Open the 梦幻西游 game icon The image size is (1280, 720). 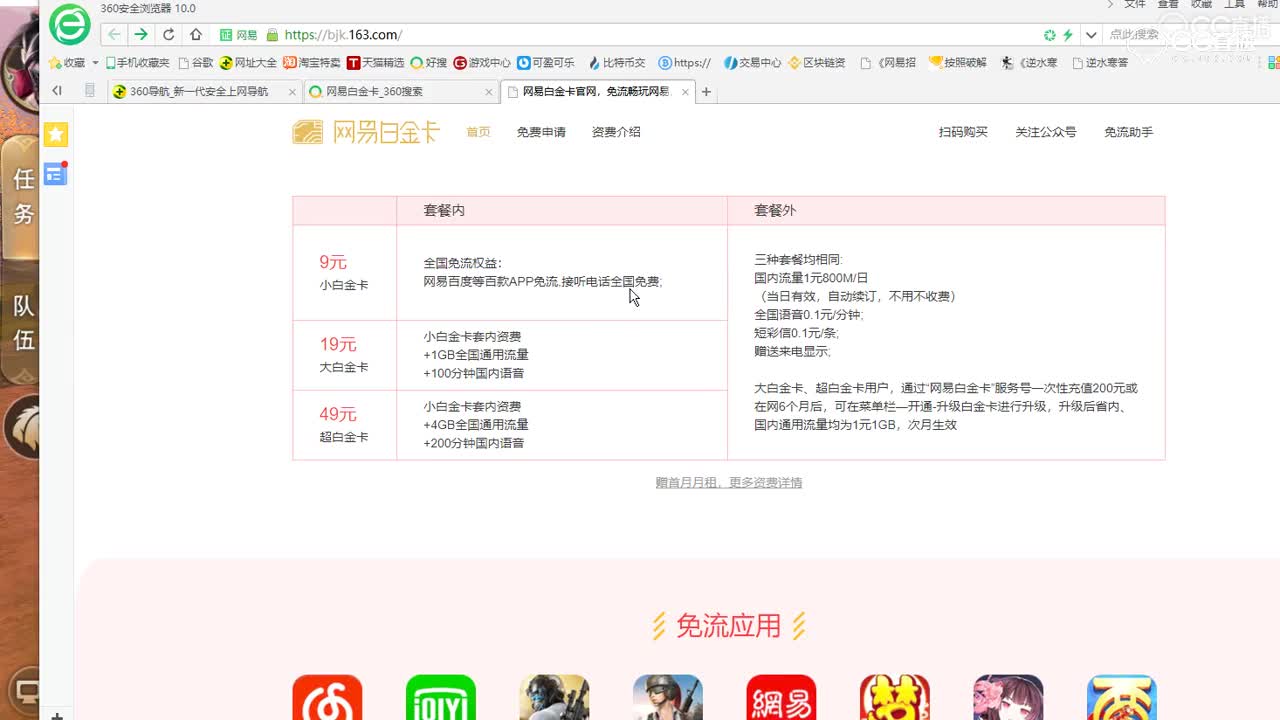(x=895, y=697)
